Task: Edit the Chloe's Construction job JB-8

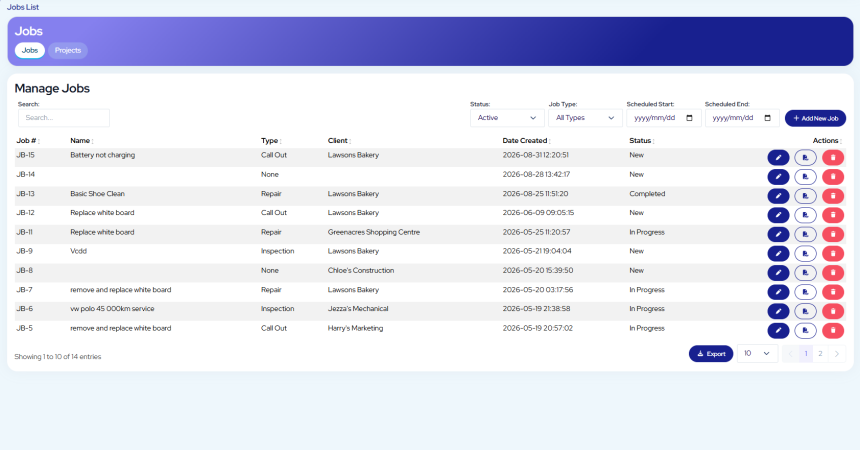Action: click(x=778, y=273)
